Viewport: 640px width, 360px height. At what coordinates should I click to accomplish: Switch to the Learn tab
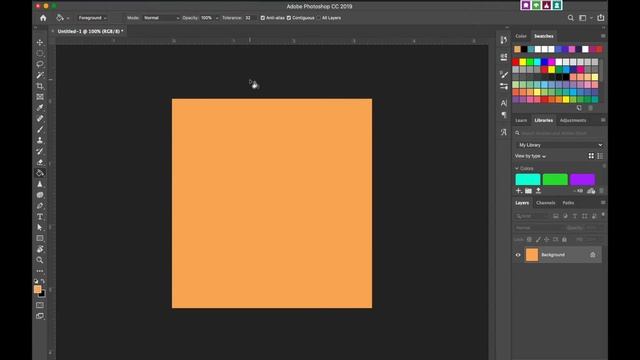coord(521,120)
